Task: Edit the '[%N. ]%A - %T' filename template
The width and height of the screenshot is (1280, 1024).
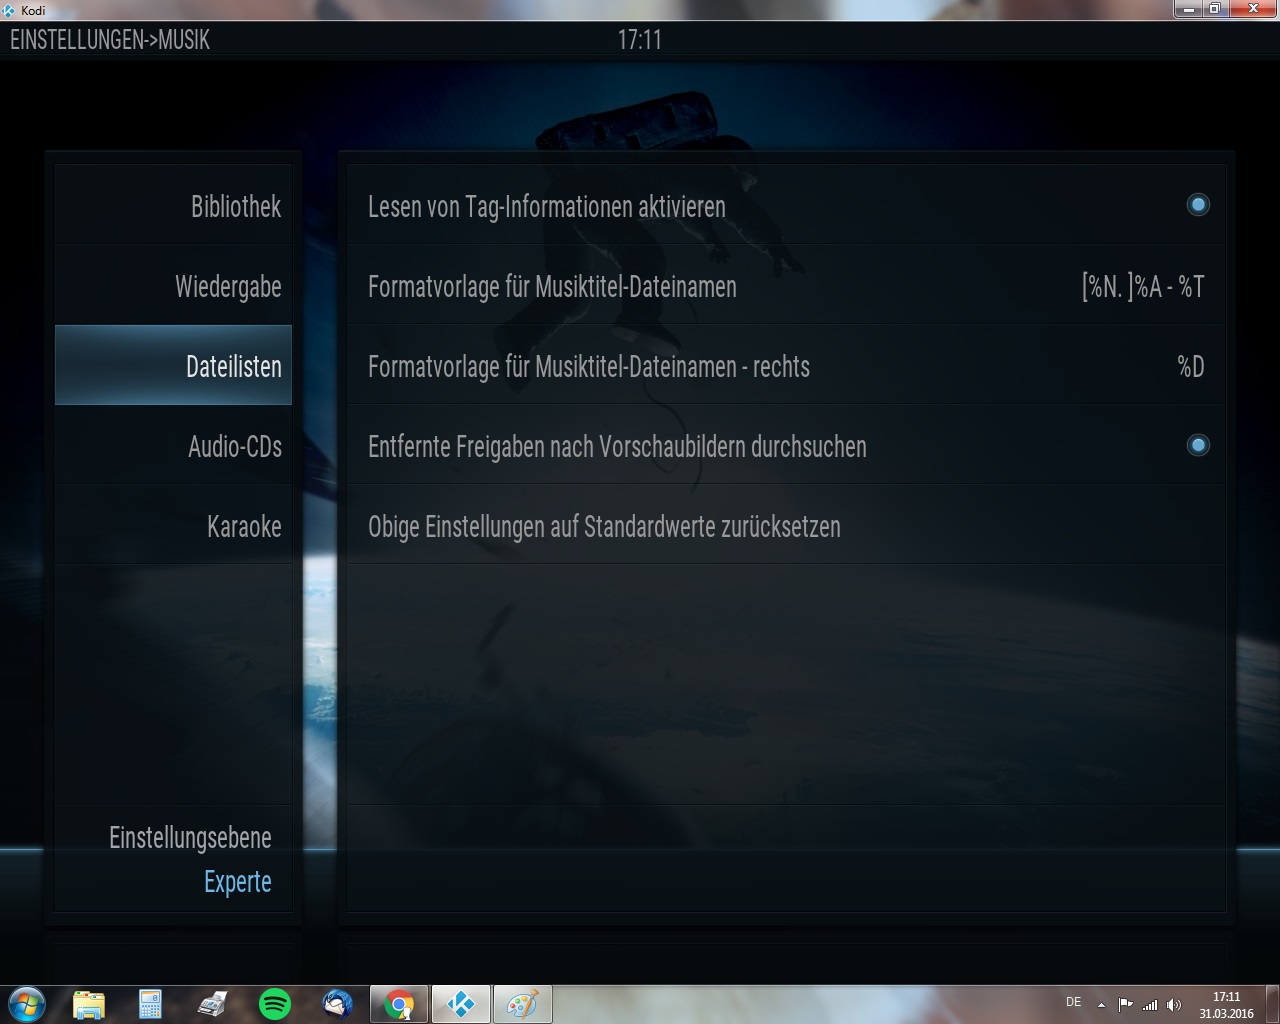Action: 1142,287
